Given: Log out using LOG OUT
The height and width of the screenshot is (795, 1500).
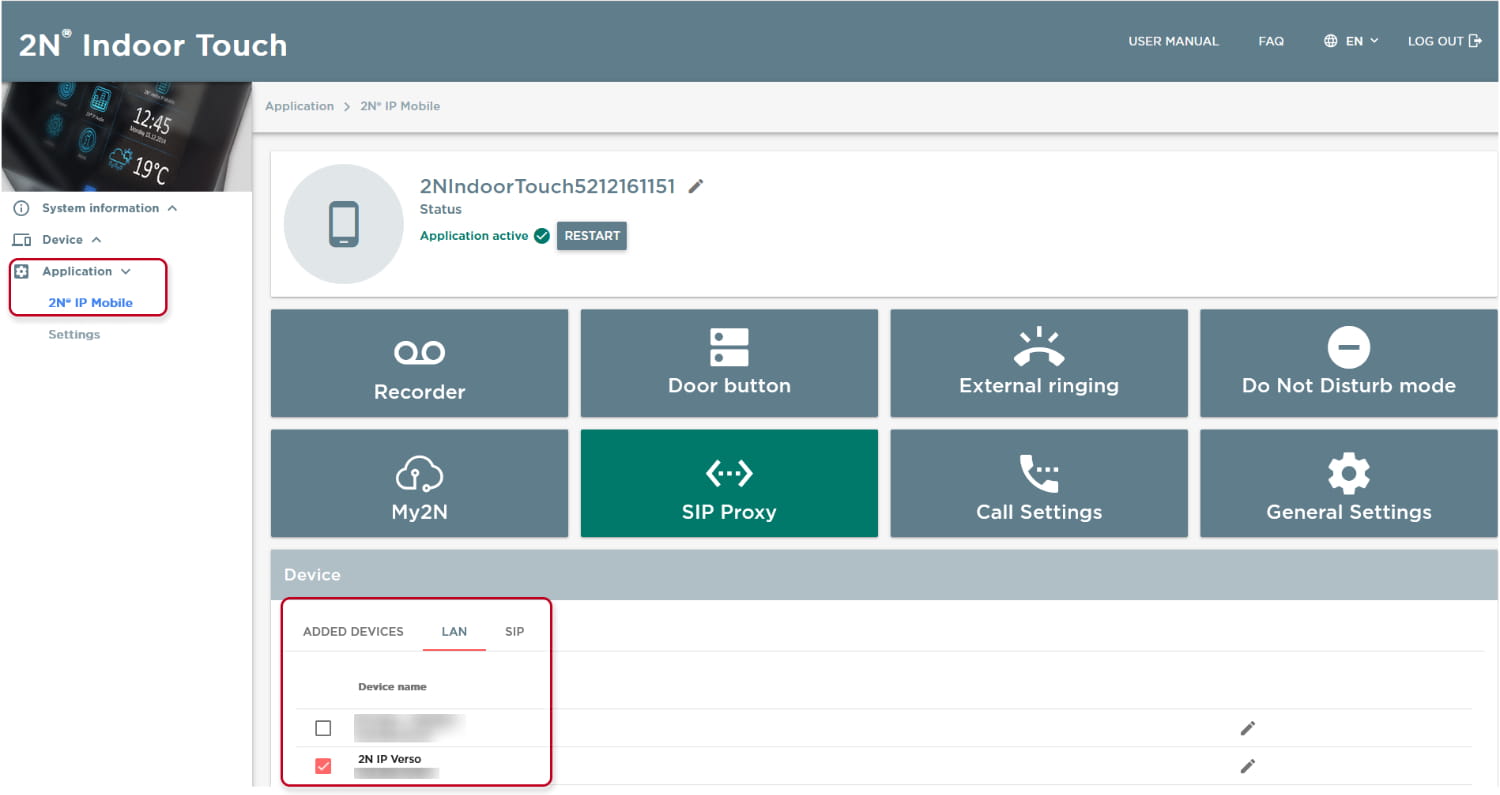Looking at the screenshot, I should click(1444, 41).
